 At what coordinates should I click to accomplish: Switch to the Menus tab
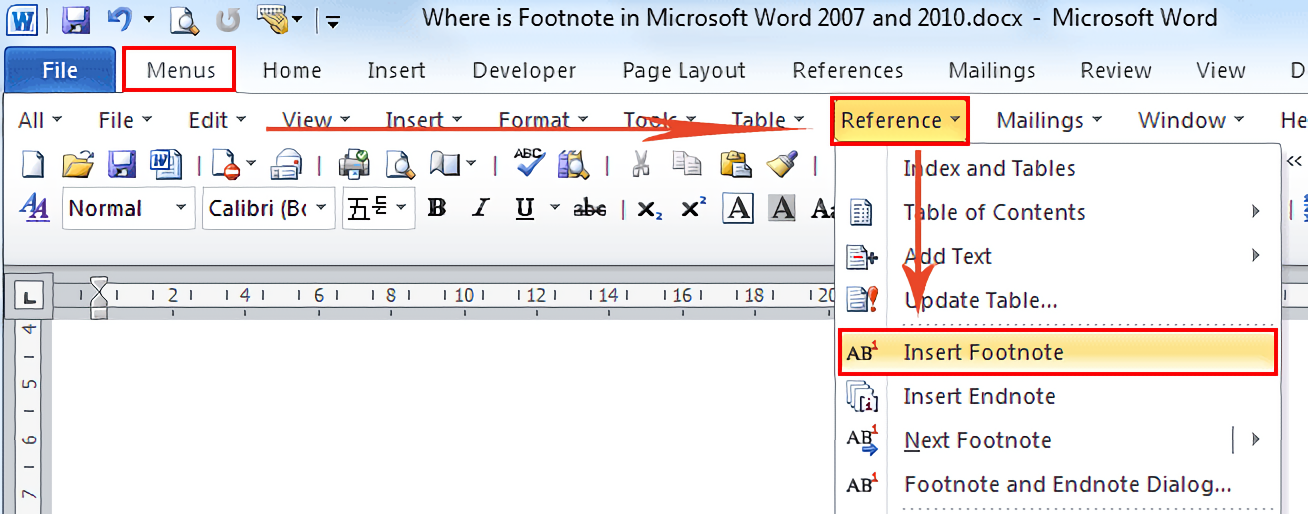[x=181, y=70]
